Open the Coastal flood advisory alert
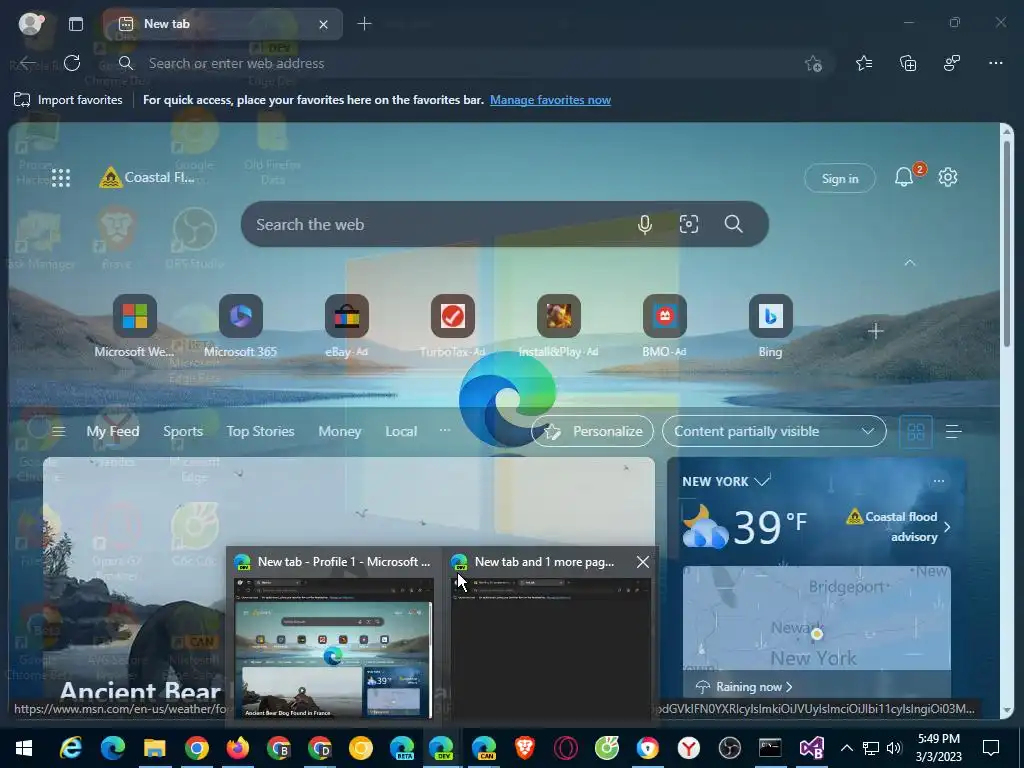The image size is (1024, 768). click(x=899, y=526)
